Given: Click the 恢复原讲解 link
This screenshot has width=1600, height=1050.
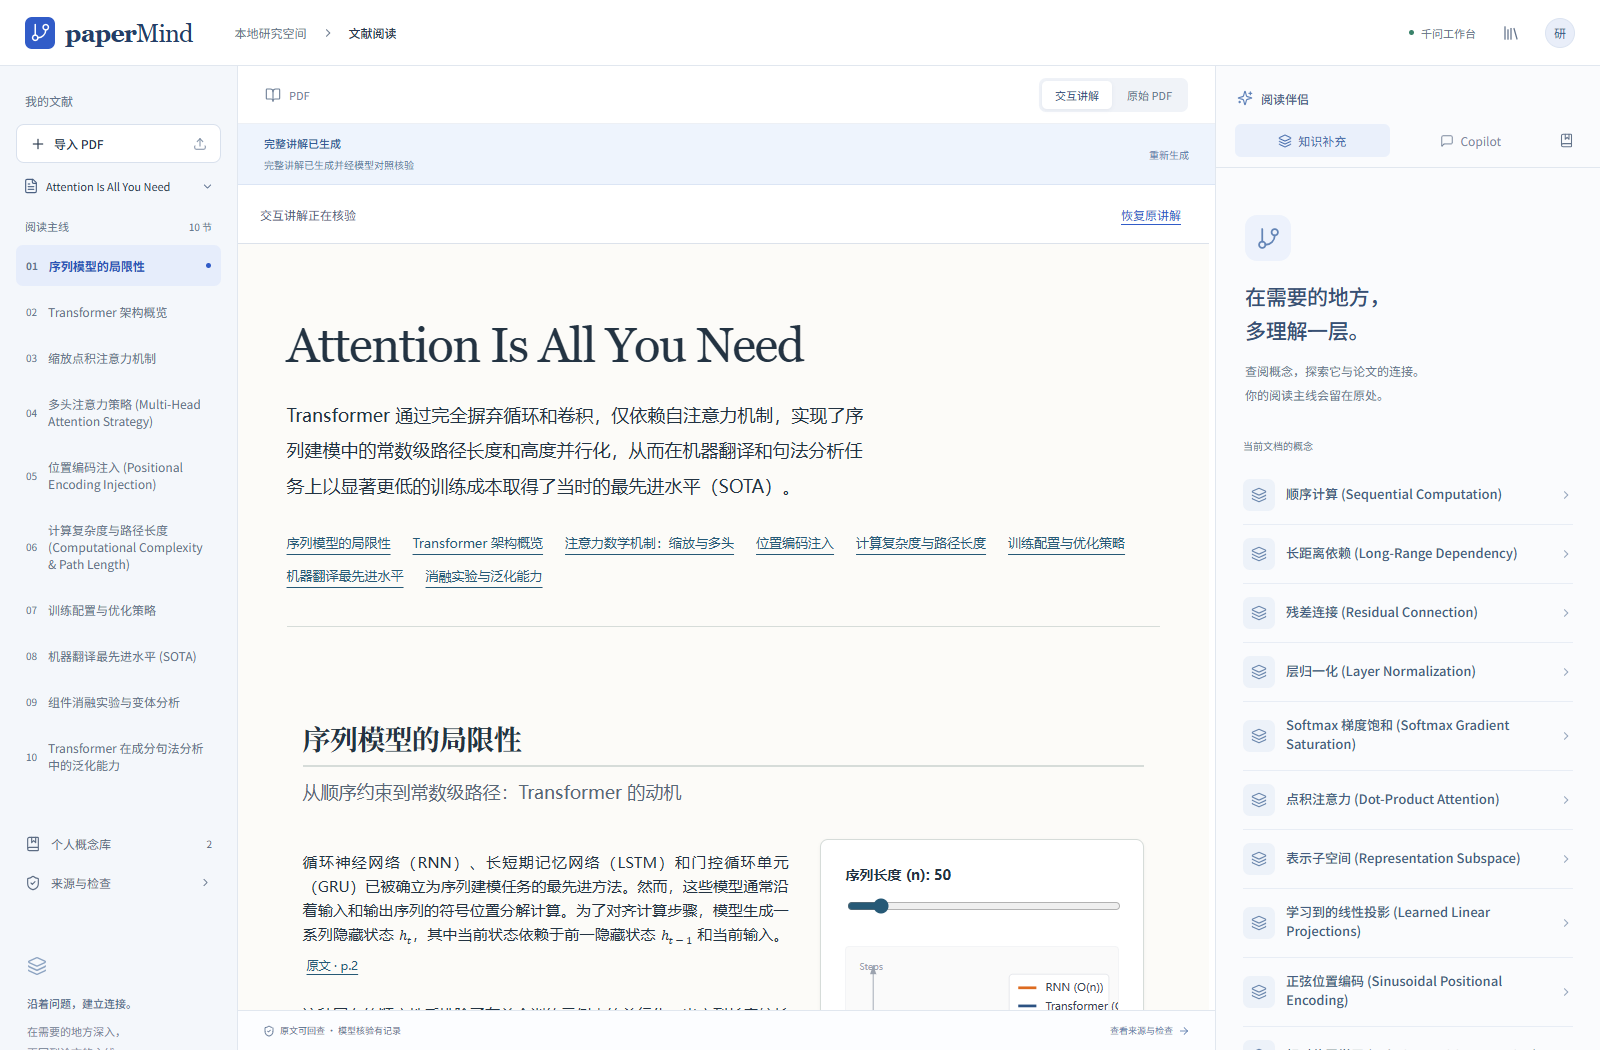Looking at the screenshot, I should (1151, 216).
